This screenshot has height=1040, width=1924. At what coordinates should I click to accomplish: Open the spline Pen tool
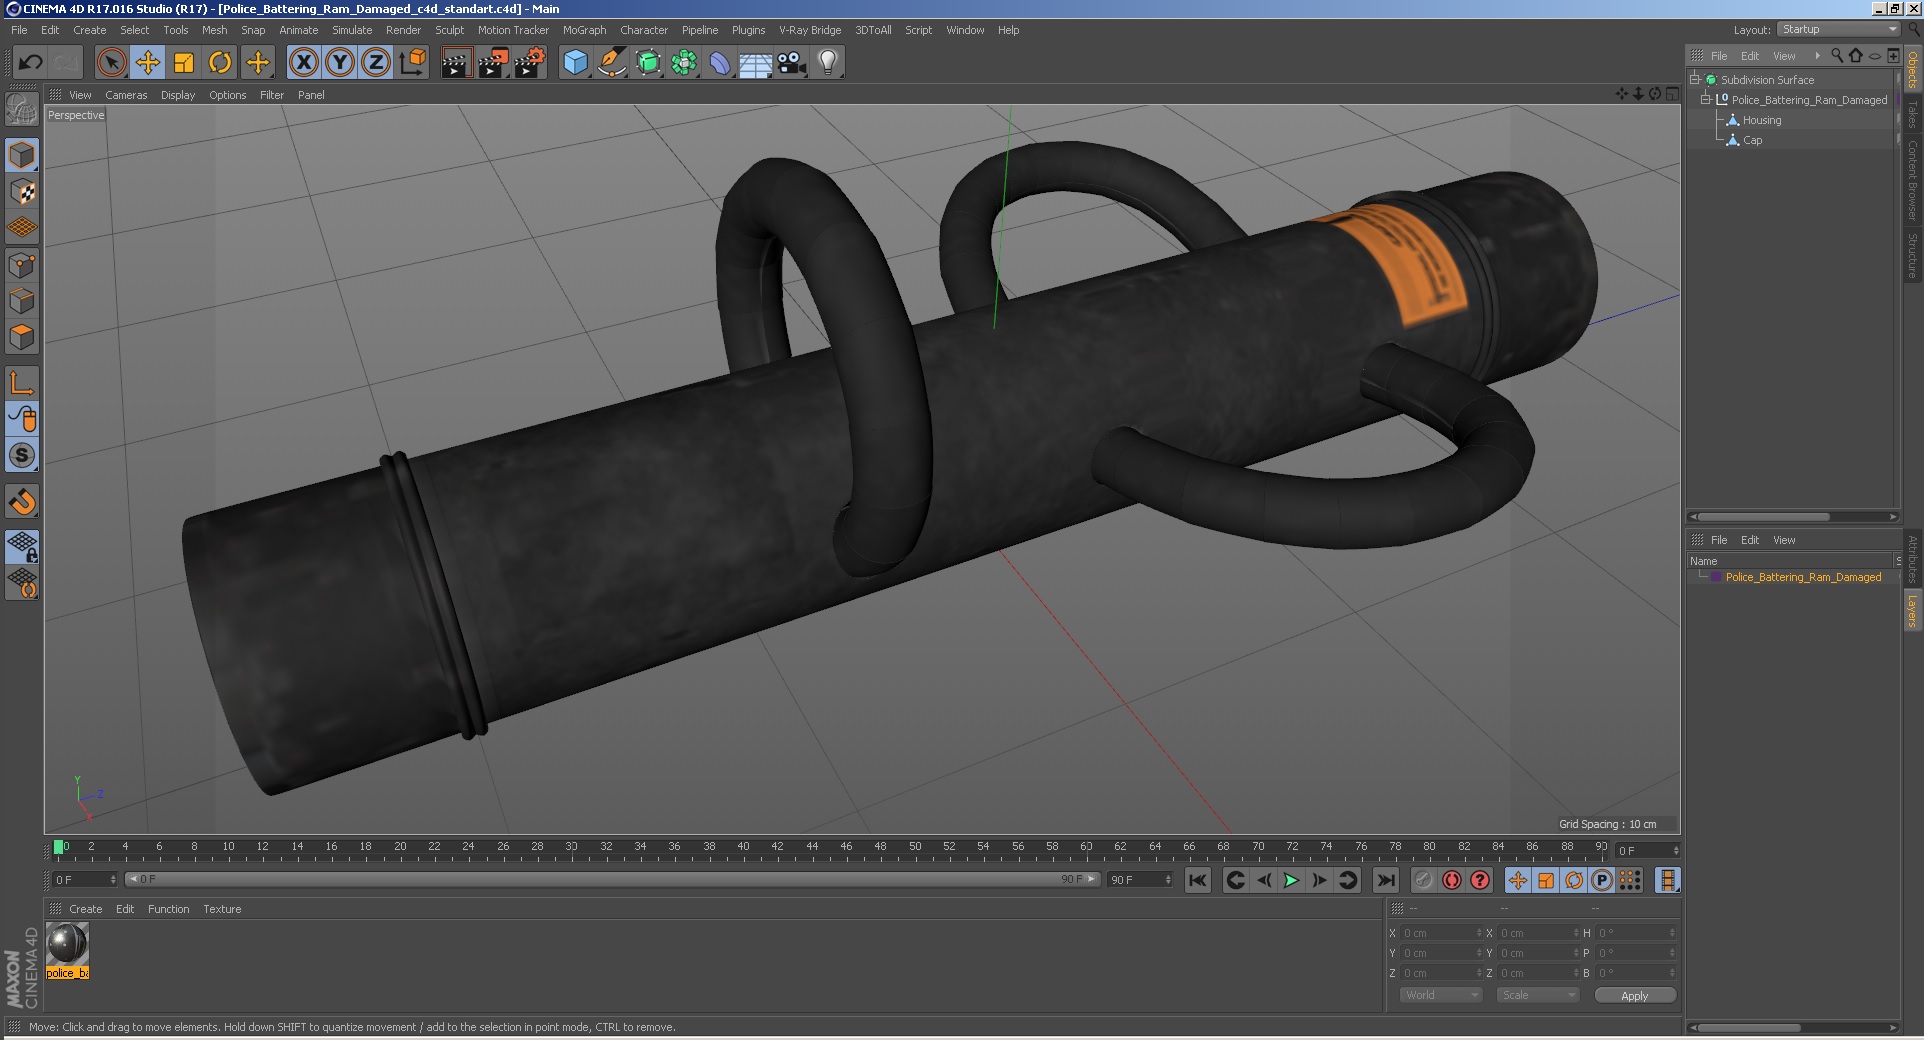point(611,63)
